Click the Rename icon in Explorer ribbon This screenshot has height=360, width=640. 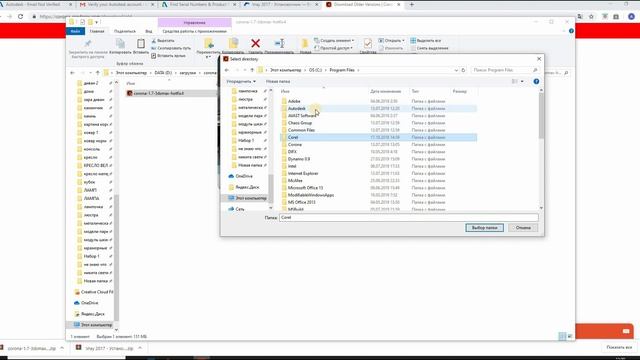(x=280, y=43)
